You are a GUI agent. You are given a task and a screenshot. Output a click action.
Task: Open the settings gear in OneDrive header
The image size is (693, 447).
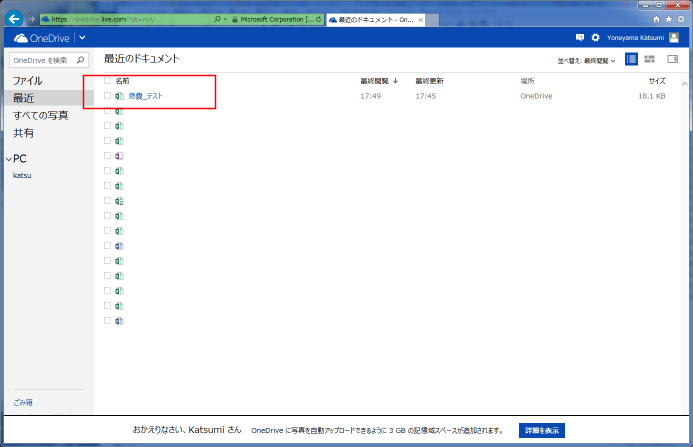click(596, 38)
